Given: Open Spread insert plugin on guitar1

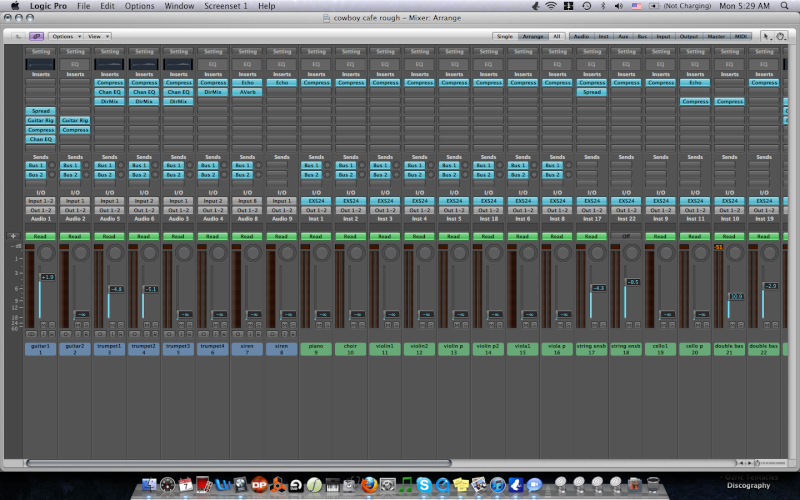Looking at the screenshot, I should (x=40, y=111).
